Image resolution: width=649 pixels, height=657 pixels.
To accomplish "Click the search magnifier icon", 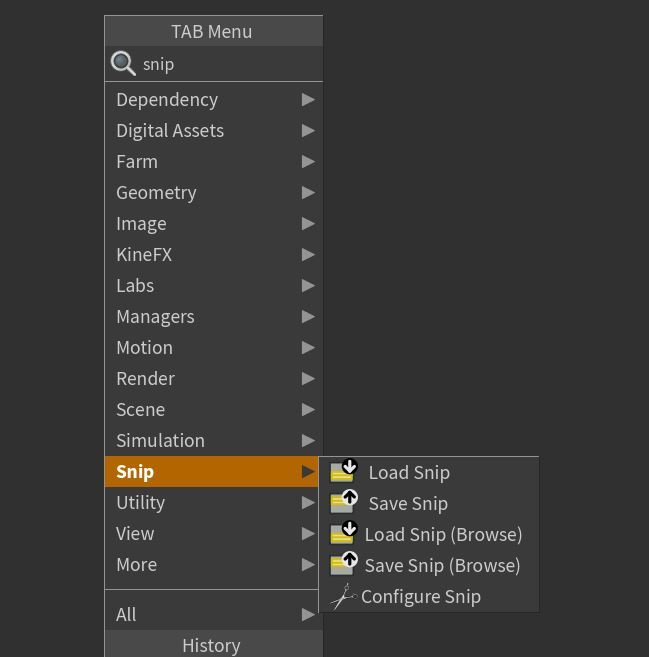I will pos(123,64).
